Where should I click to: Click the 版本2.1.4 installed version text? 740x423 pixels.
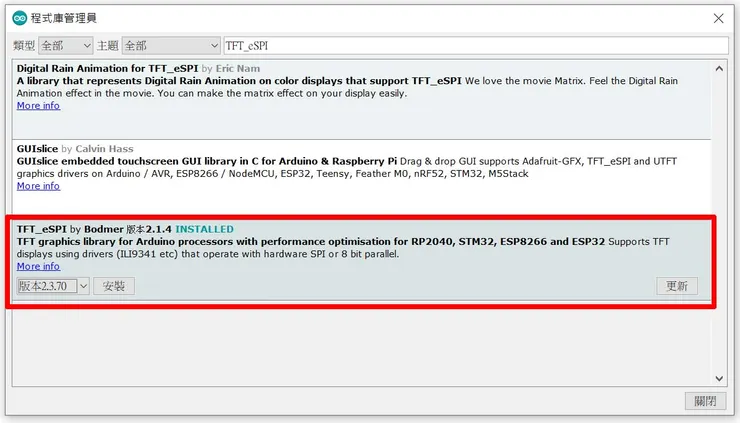coord(149,229)
